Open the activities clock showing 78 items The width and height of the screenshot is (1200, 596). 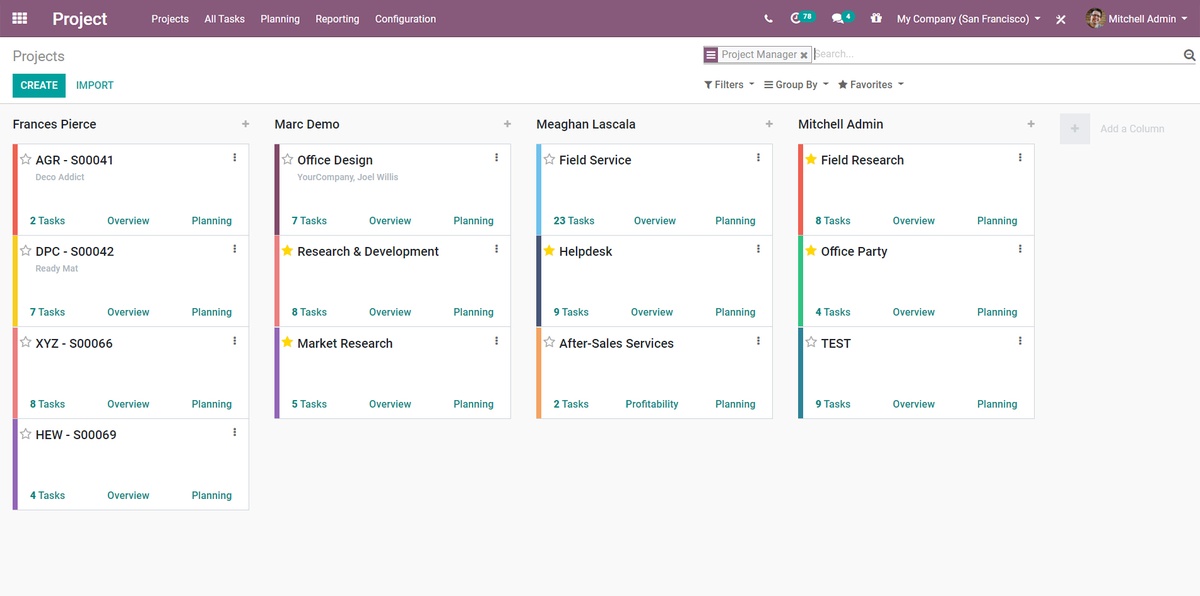(798, 18)
